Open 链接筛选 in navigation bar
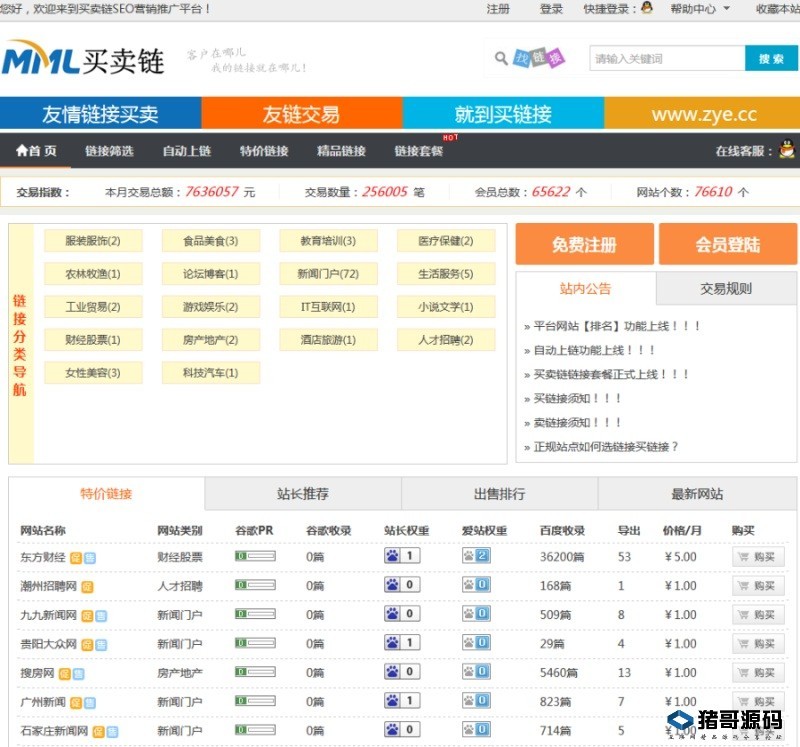 point(109,151)
